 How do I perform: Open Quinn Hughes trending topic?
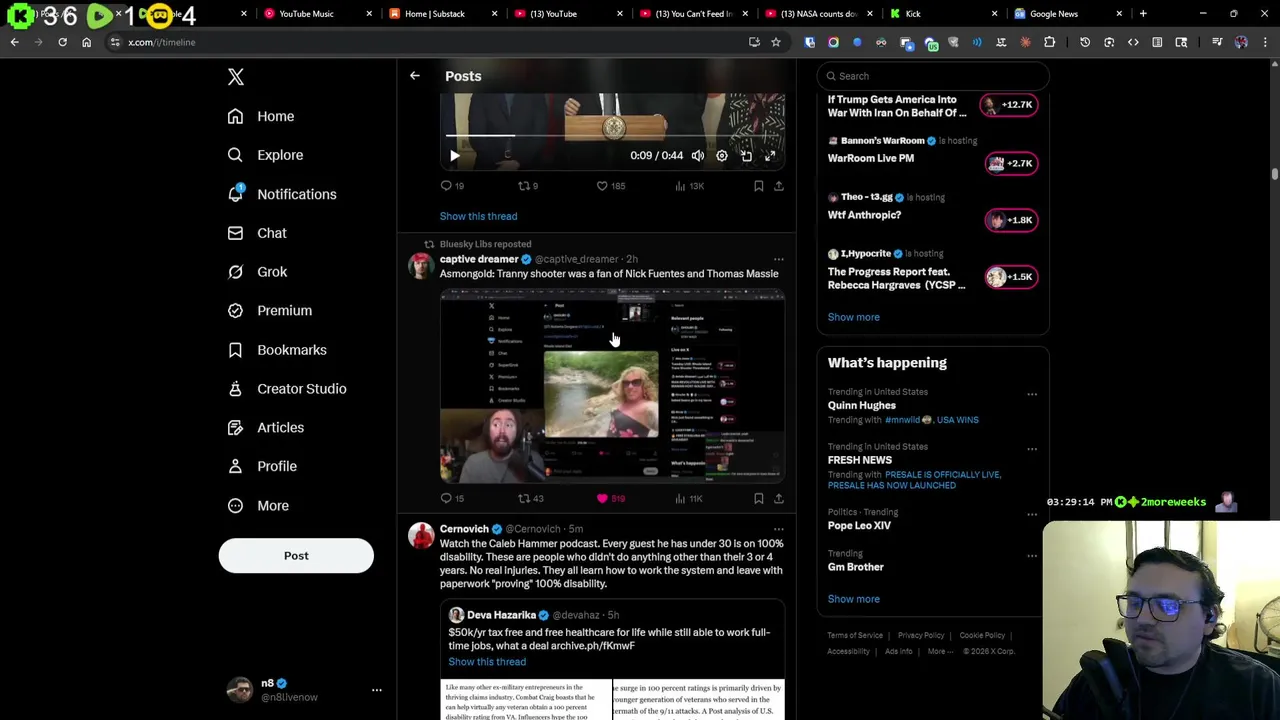(862, 405)
